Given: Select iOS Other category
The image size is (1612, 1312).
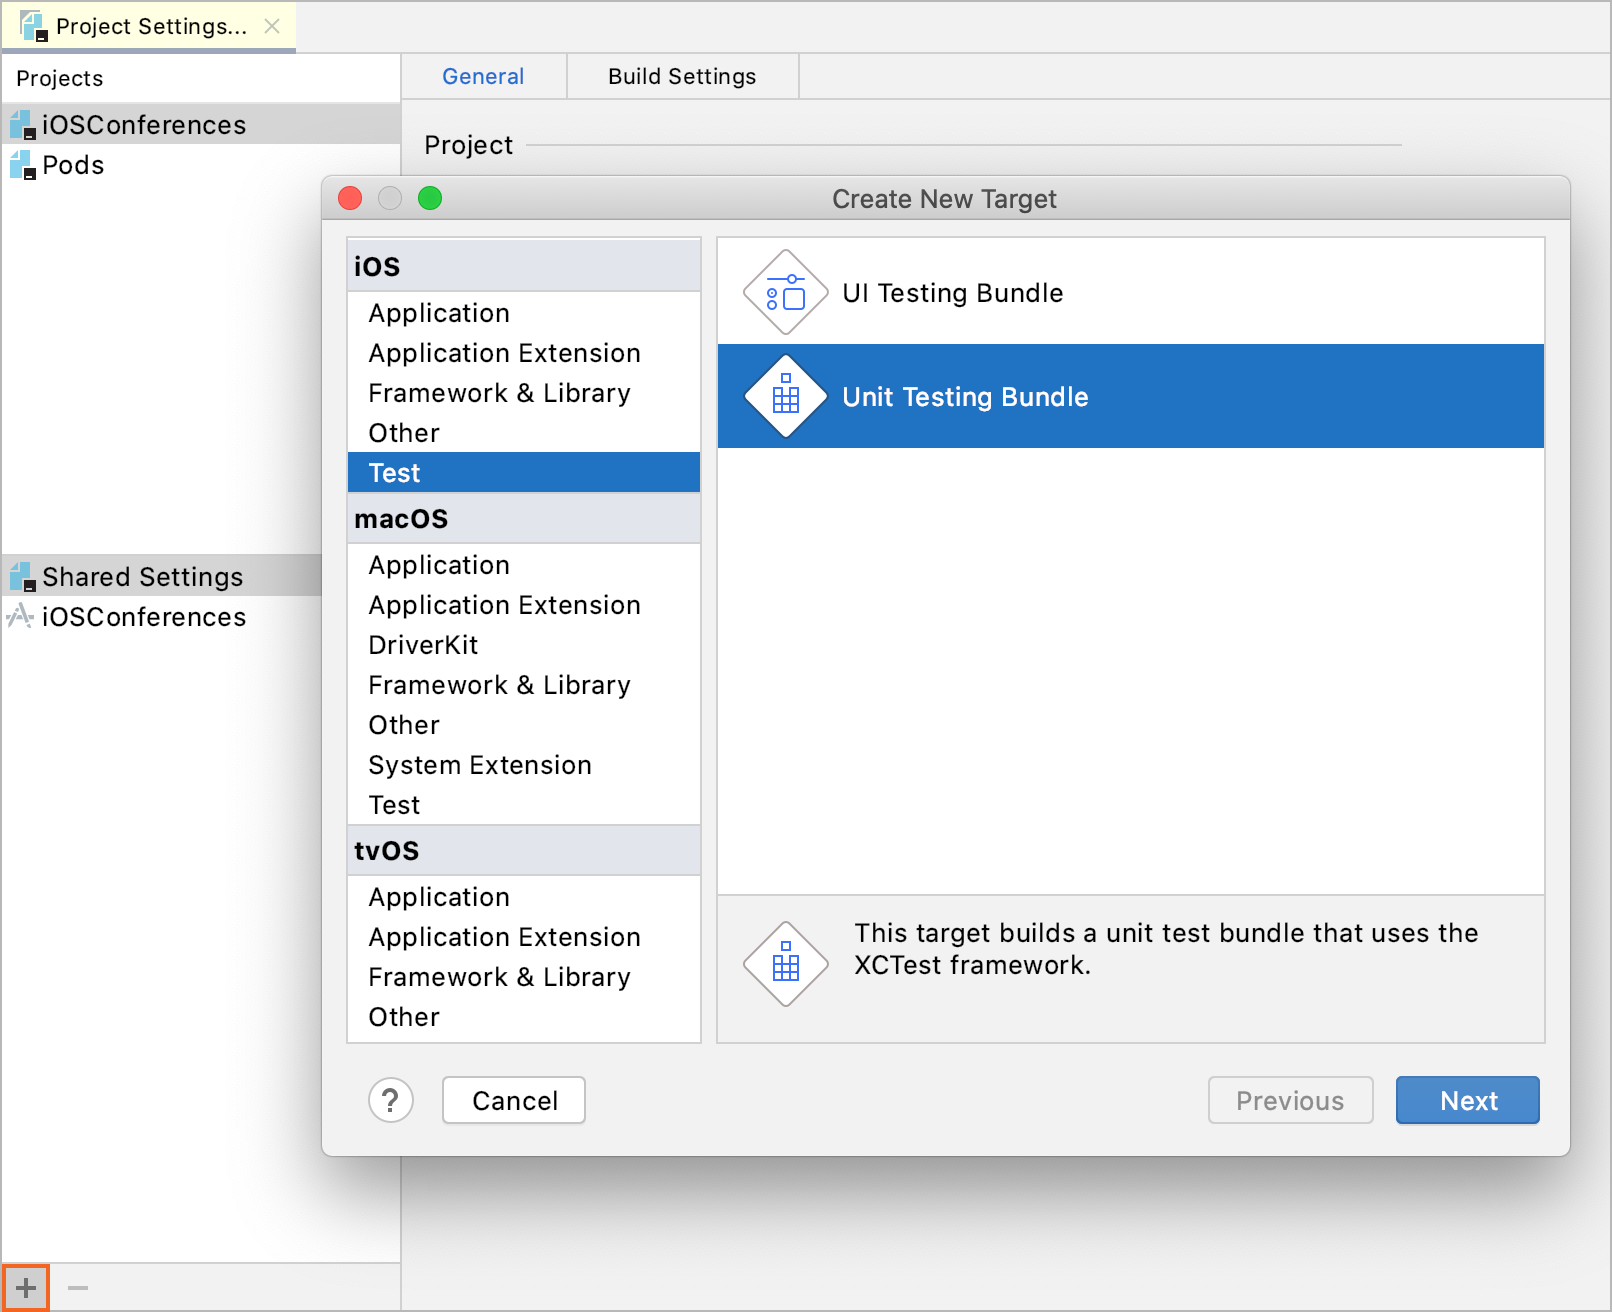Looking at the screenshot, I should [524, 433].
